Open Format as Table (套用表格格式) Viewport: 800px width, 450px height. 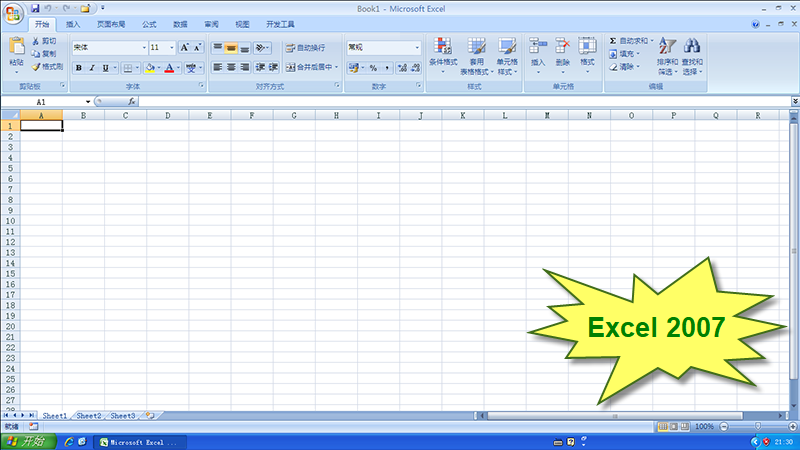pos(477,56)
